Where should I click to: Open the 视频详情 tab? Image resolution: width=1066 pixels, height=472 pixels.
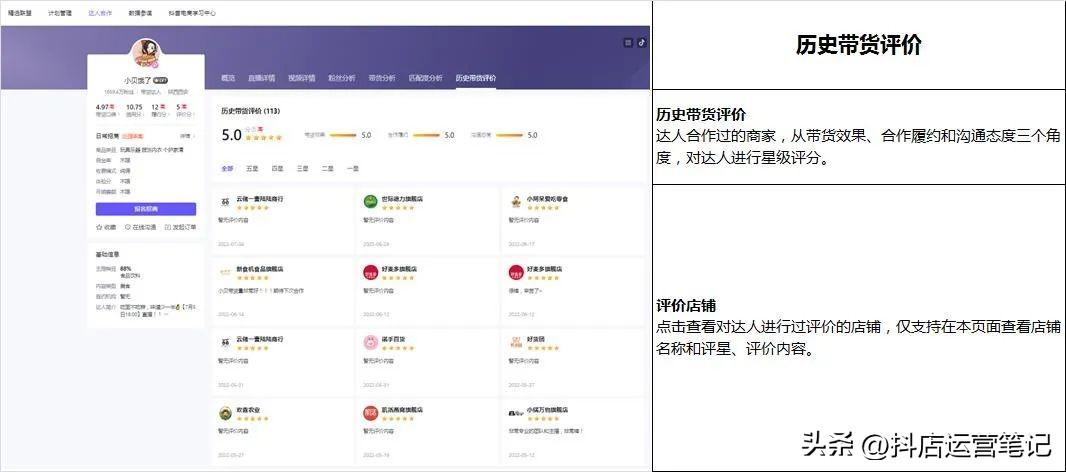(x=302, y=78)
